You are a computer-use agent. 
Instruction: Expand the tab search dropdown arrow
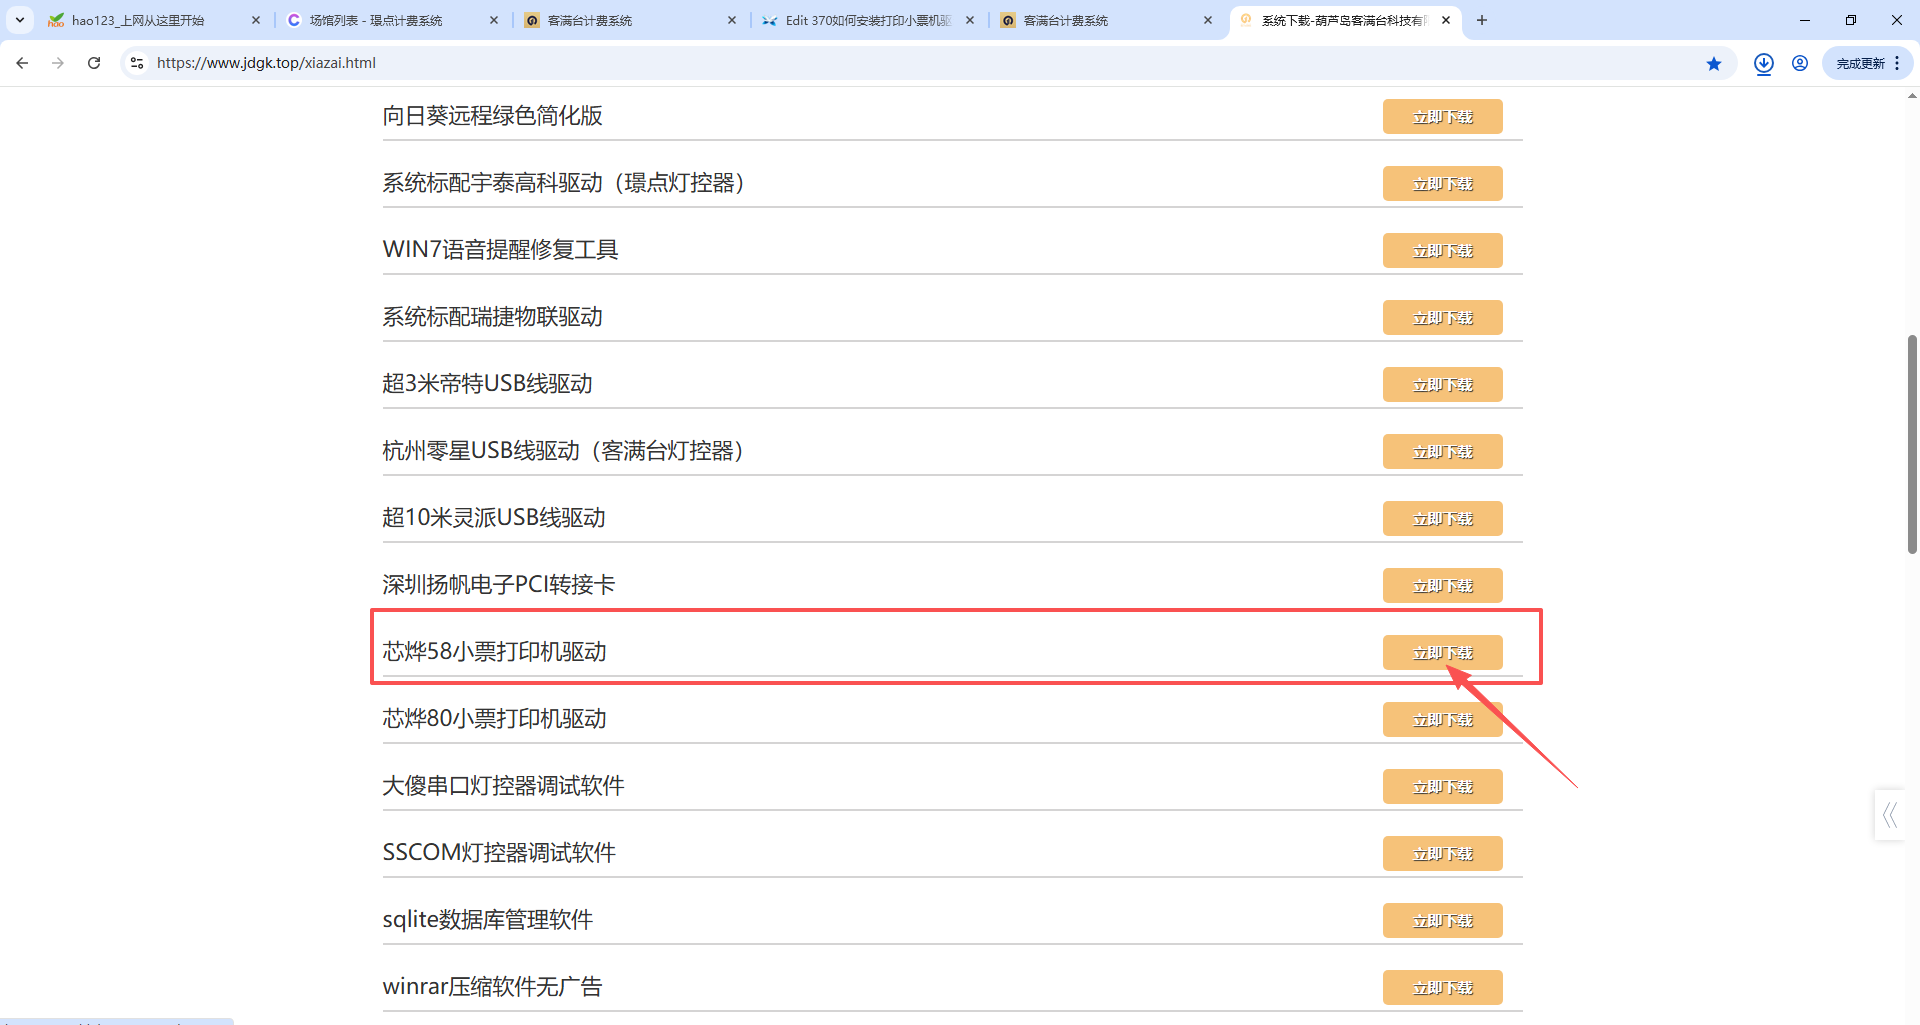click(20, 20)
